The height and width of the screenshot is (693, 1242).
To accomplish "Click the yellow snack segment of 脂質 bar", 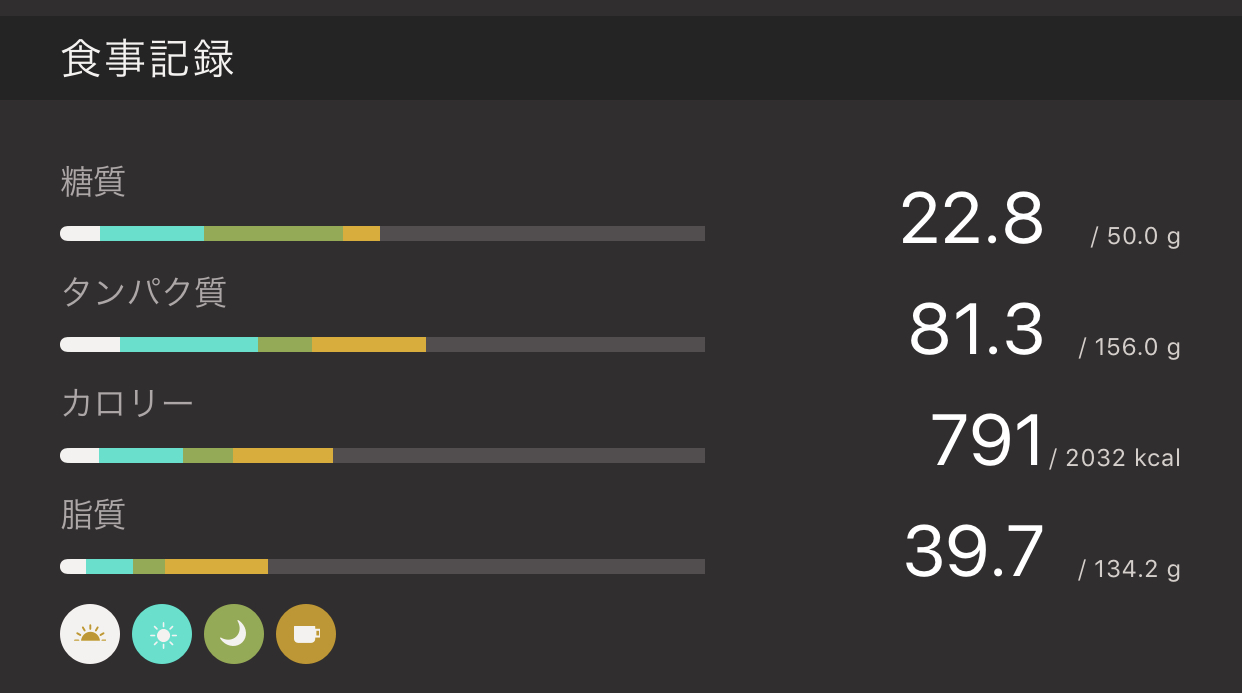I will point(216,567).
